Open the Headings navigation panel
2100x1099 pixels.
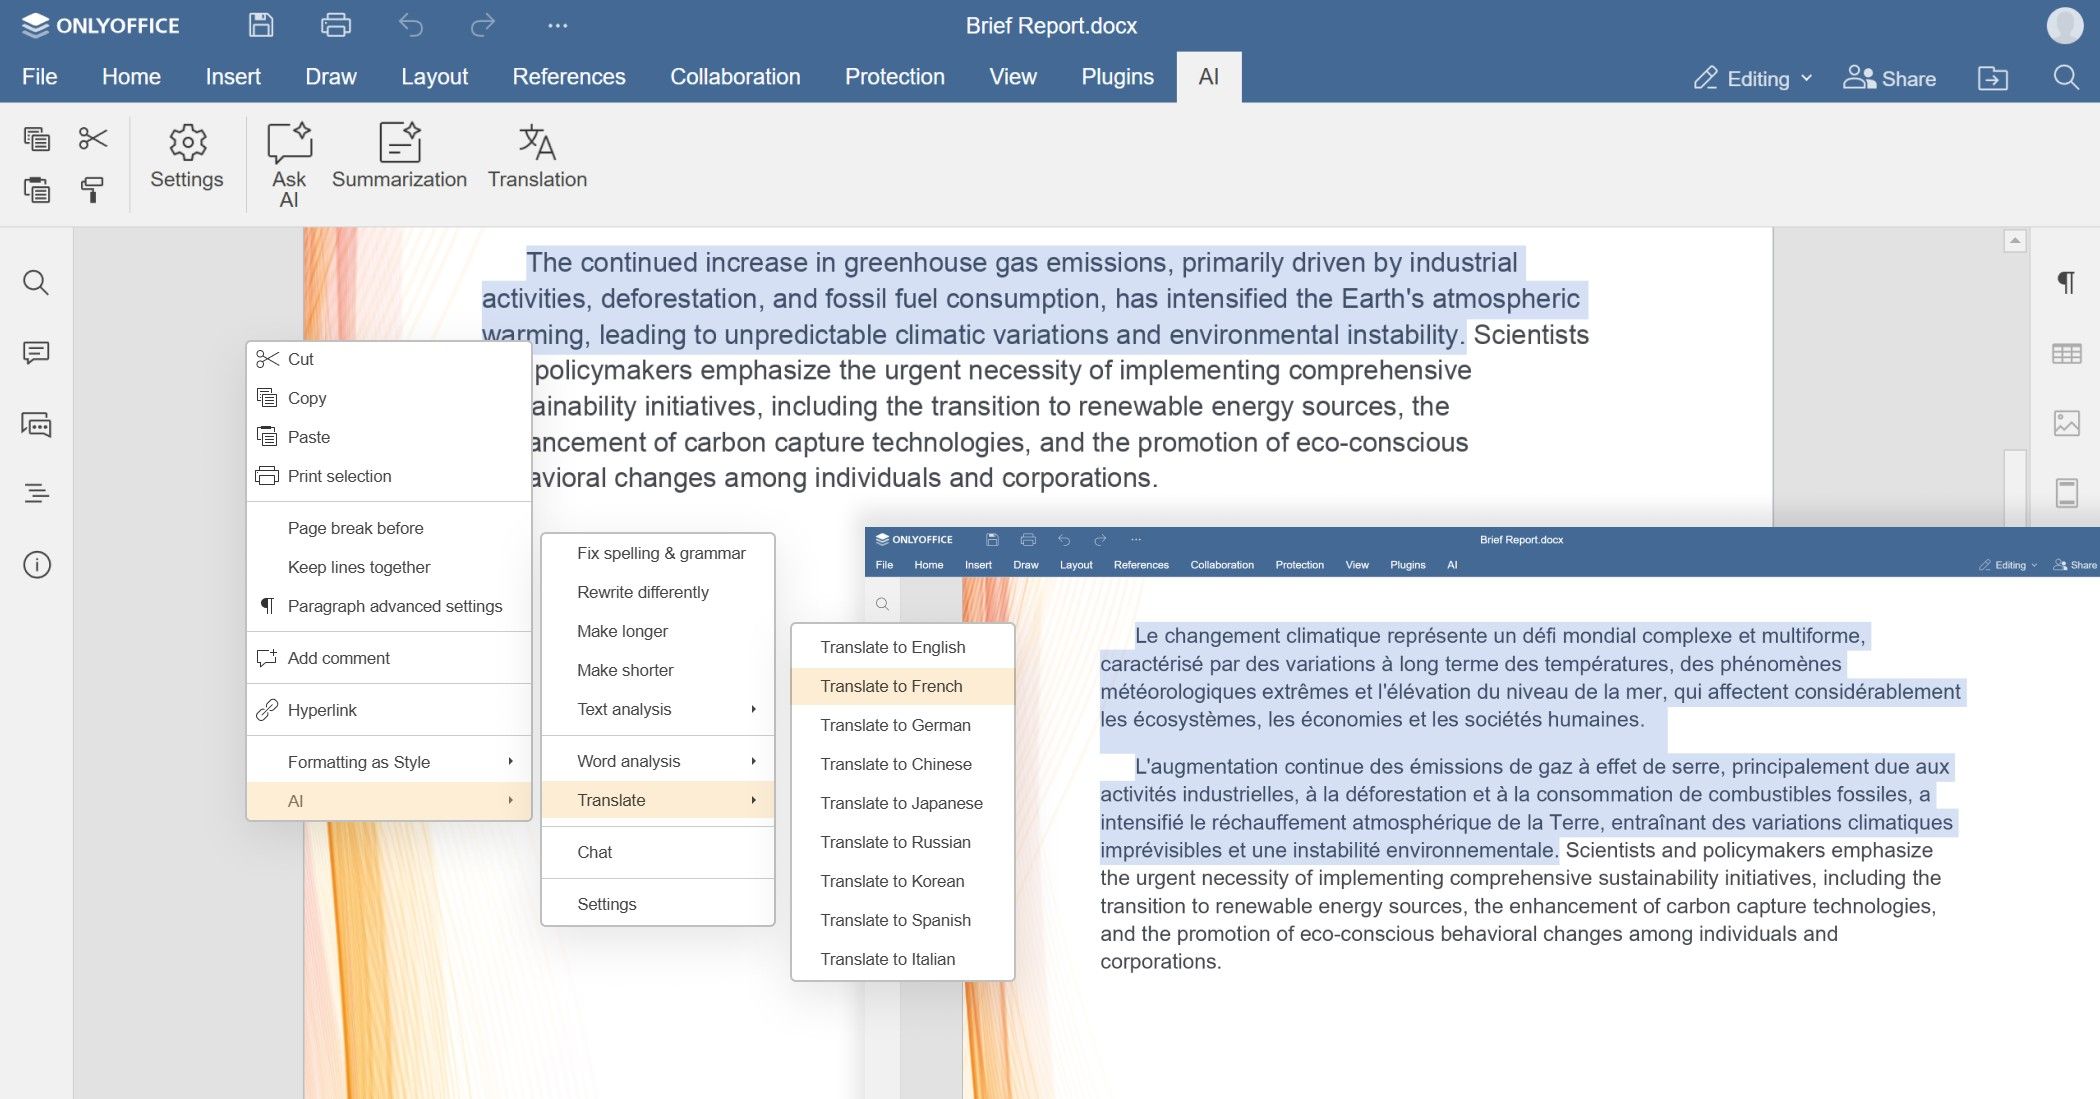pyautogui.click(x=36, y=493)
